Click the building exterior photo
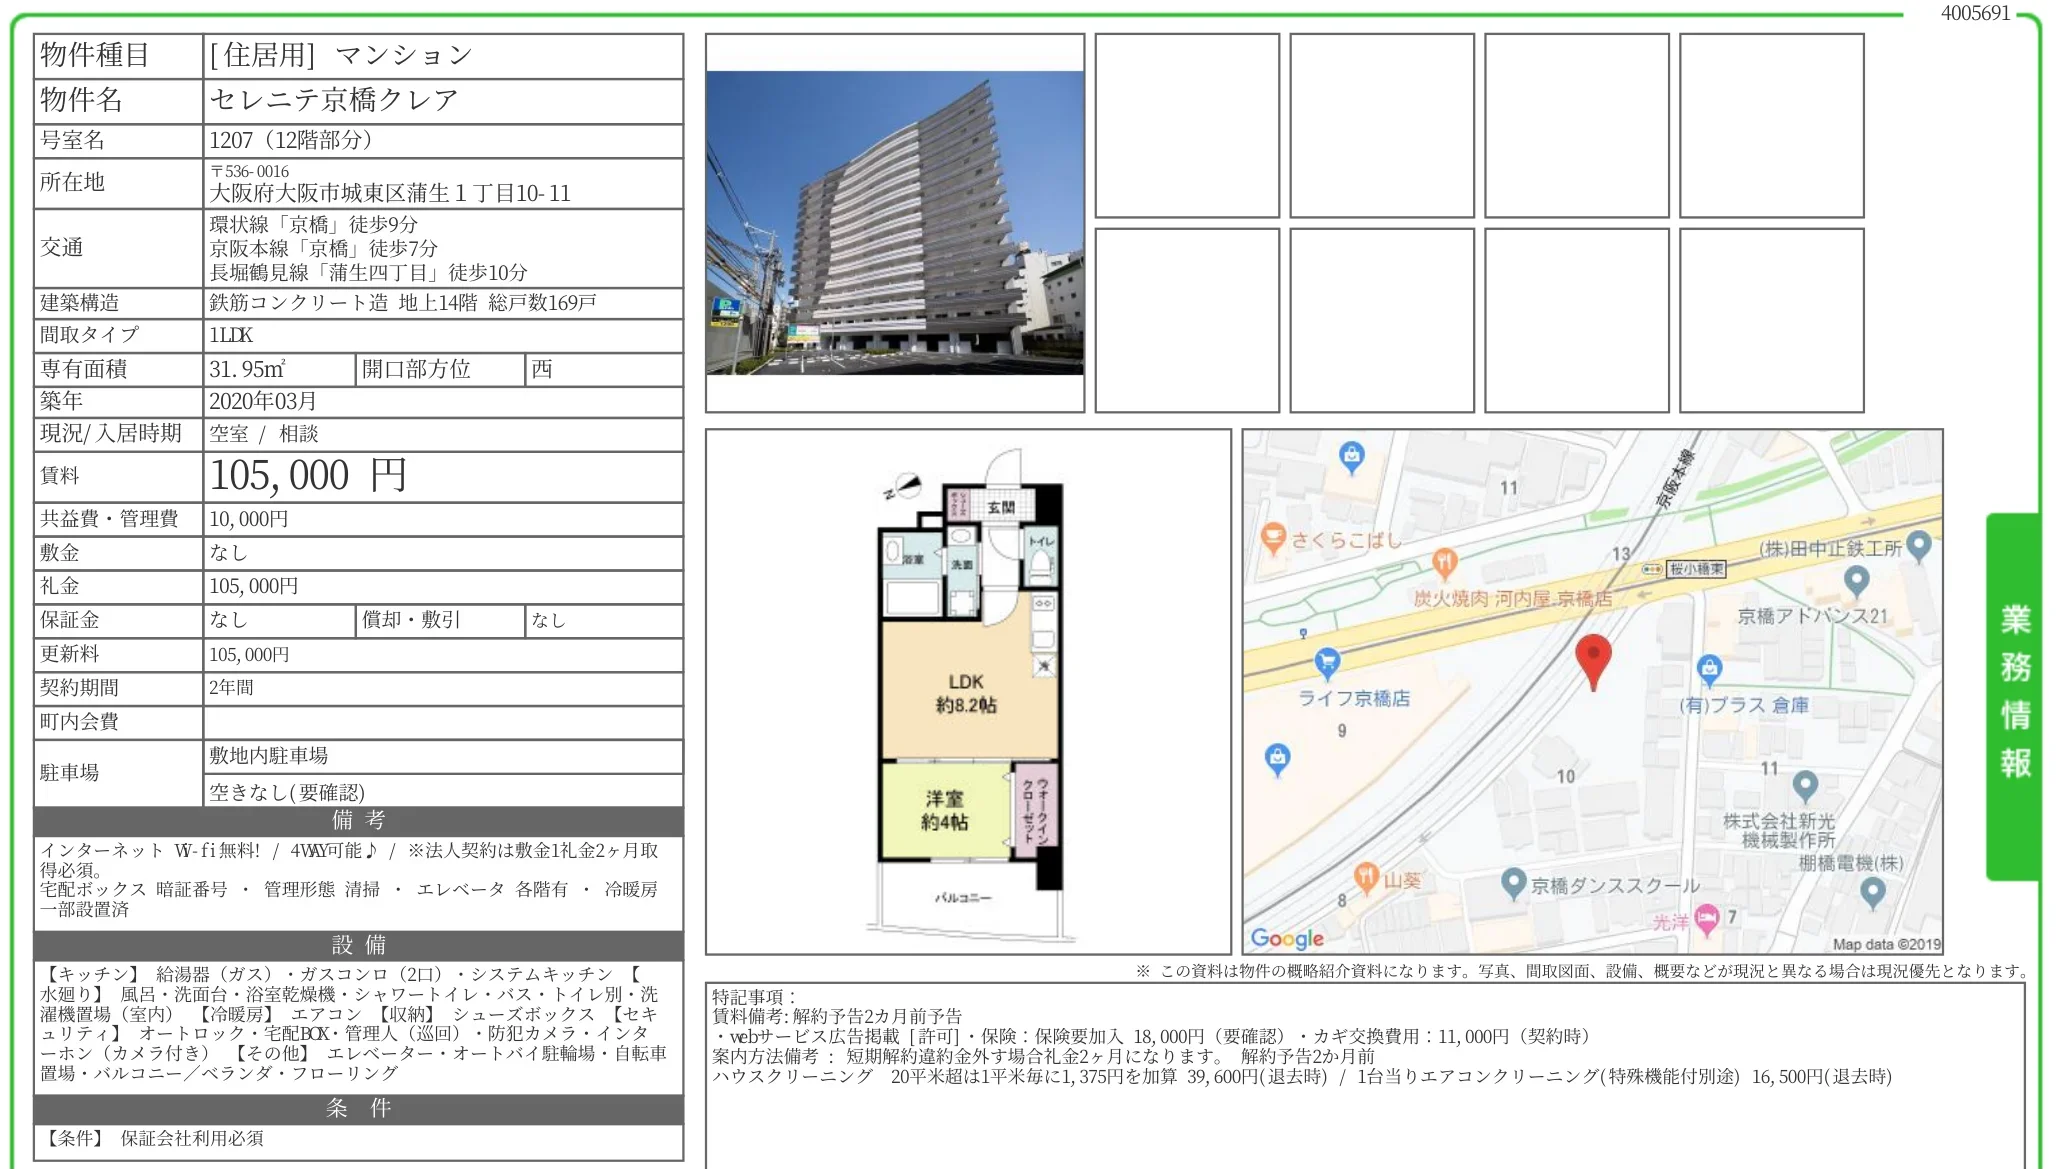The image size is (2056, 1169). (x=894, y=223)
